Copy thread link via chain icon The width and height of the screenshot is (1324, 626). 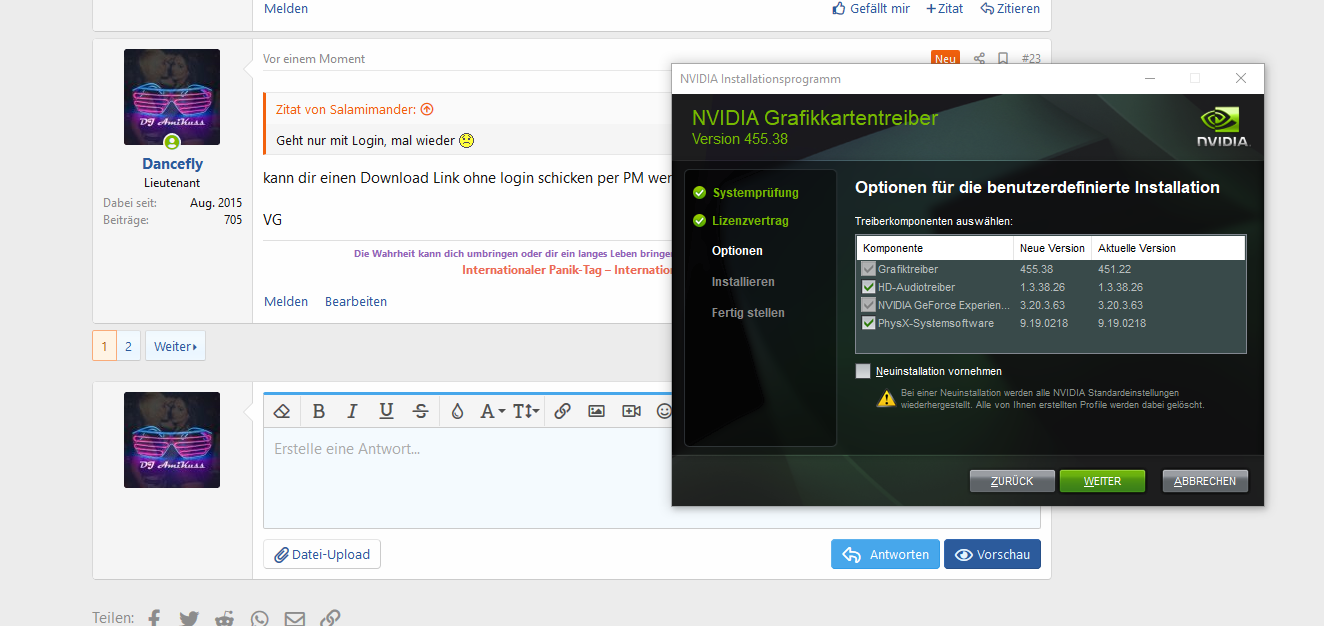click(330, 619)
